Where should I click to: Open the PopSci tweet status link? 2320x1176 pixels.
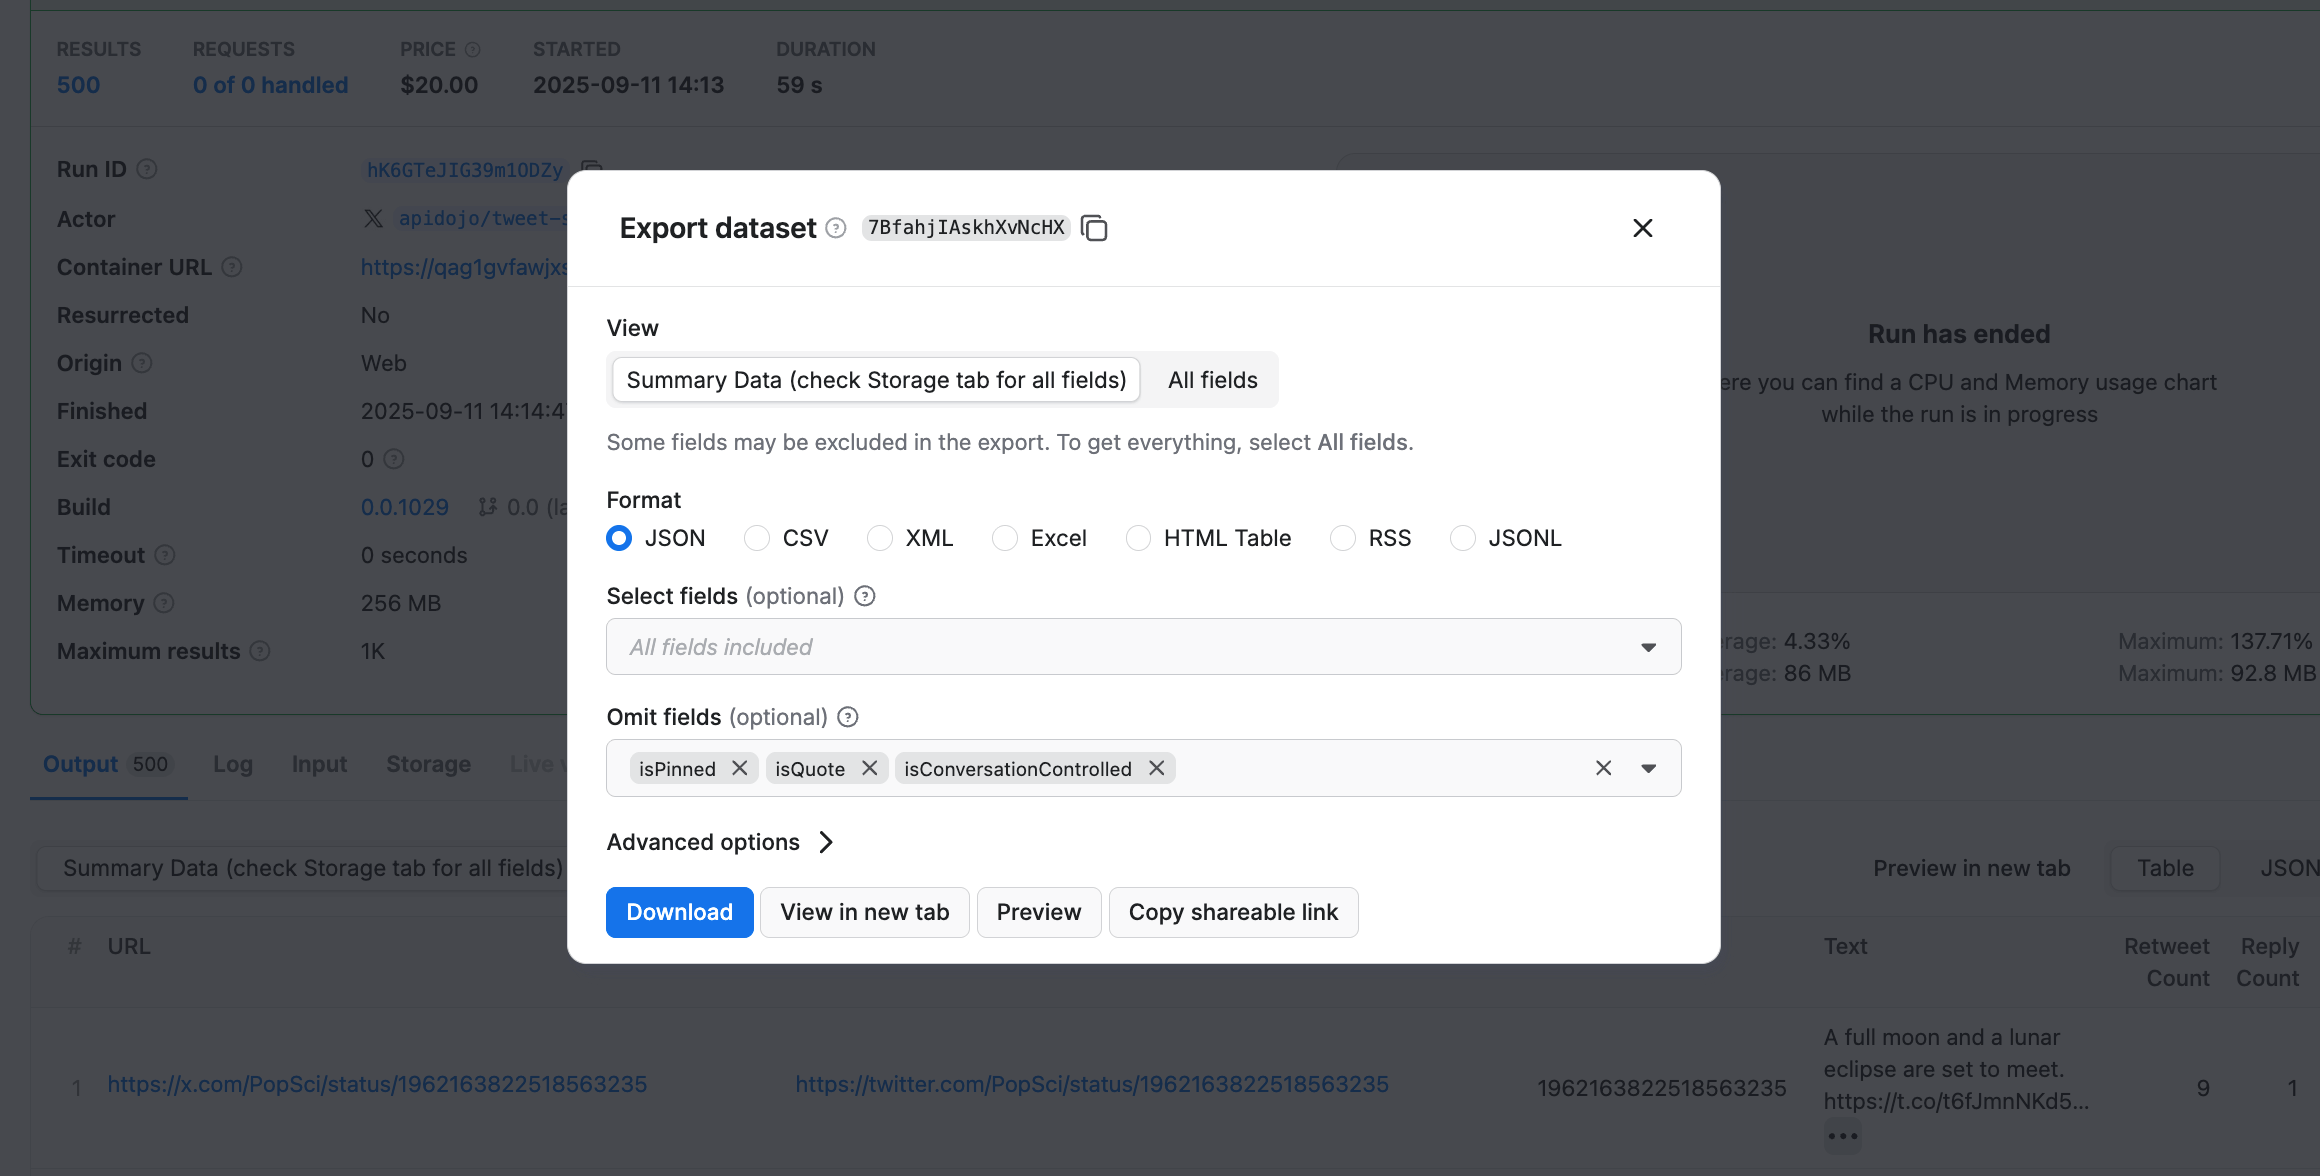click(377, 1083)
